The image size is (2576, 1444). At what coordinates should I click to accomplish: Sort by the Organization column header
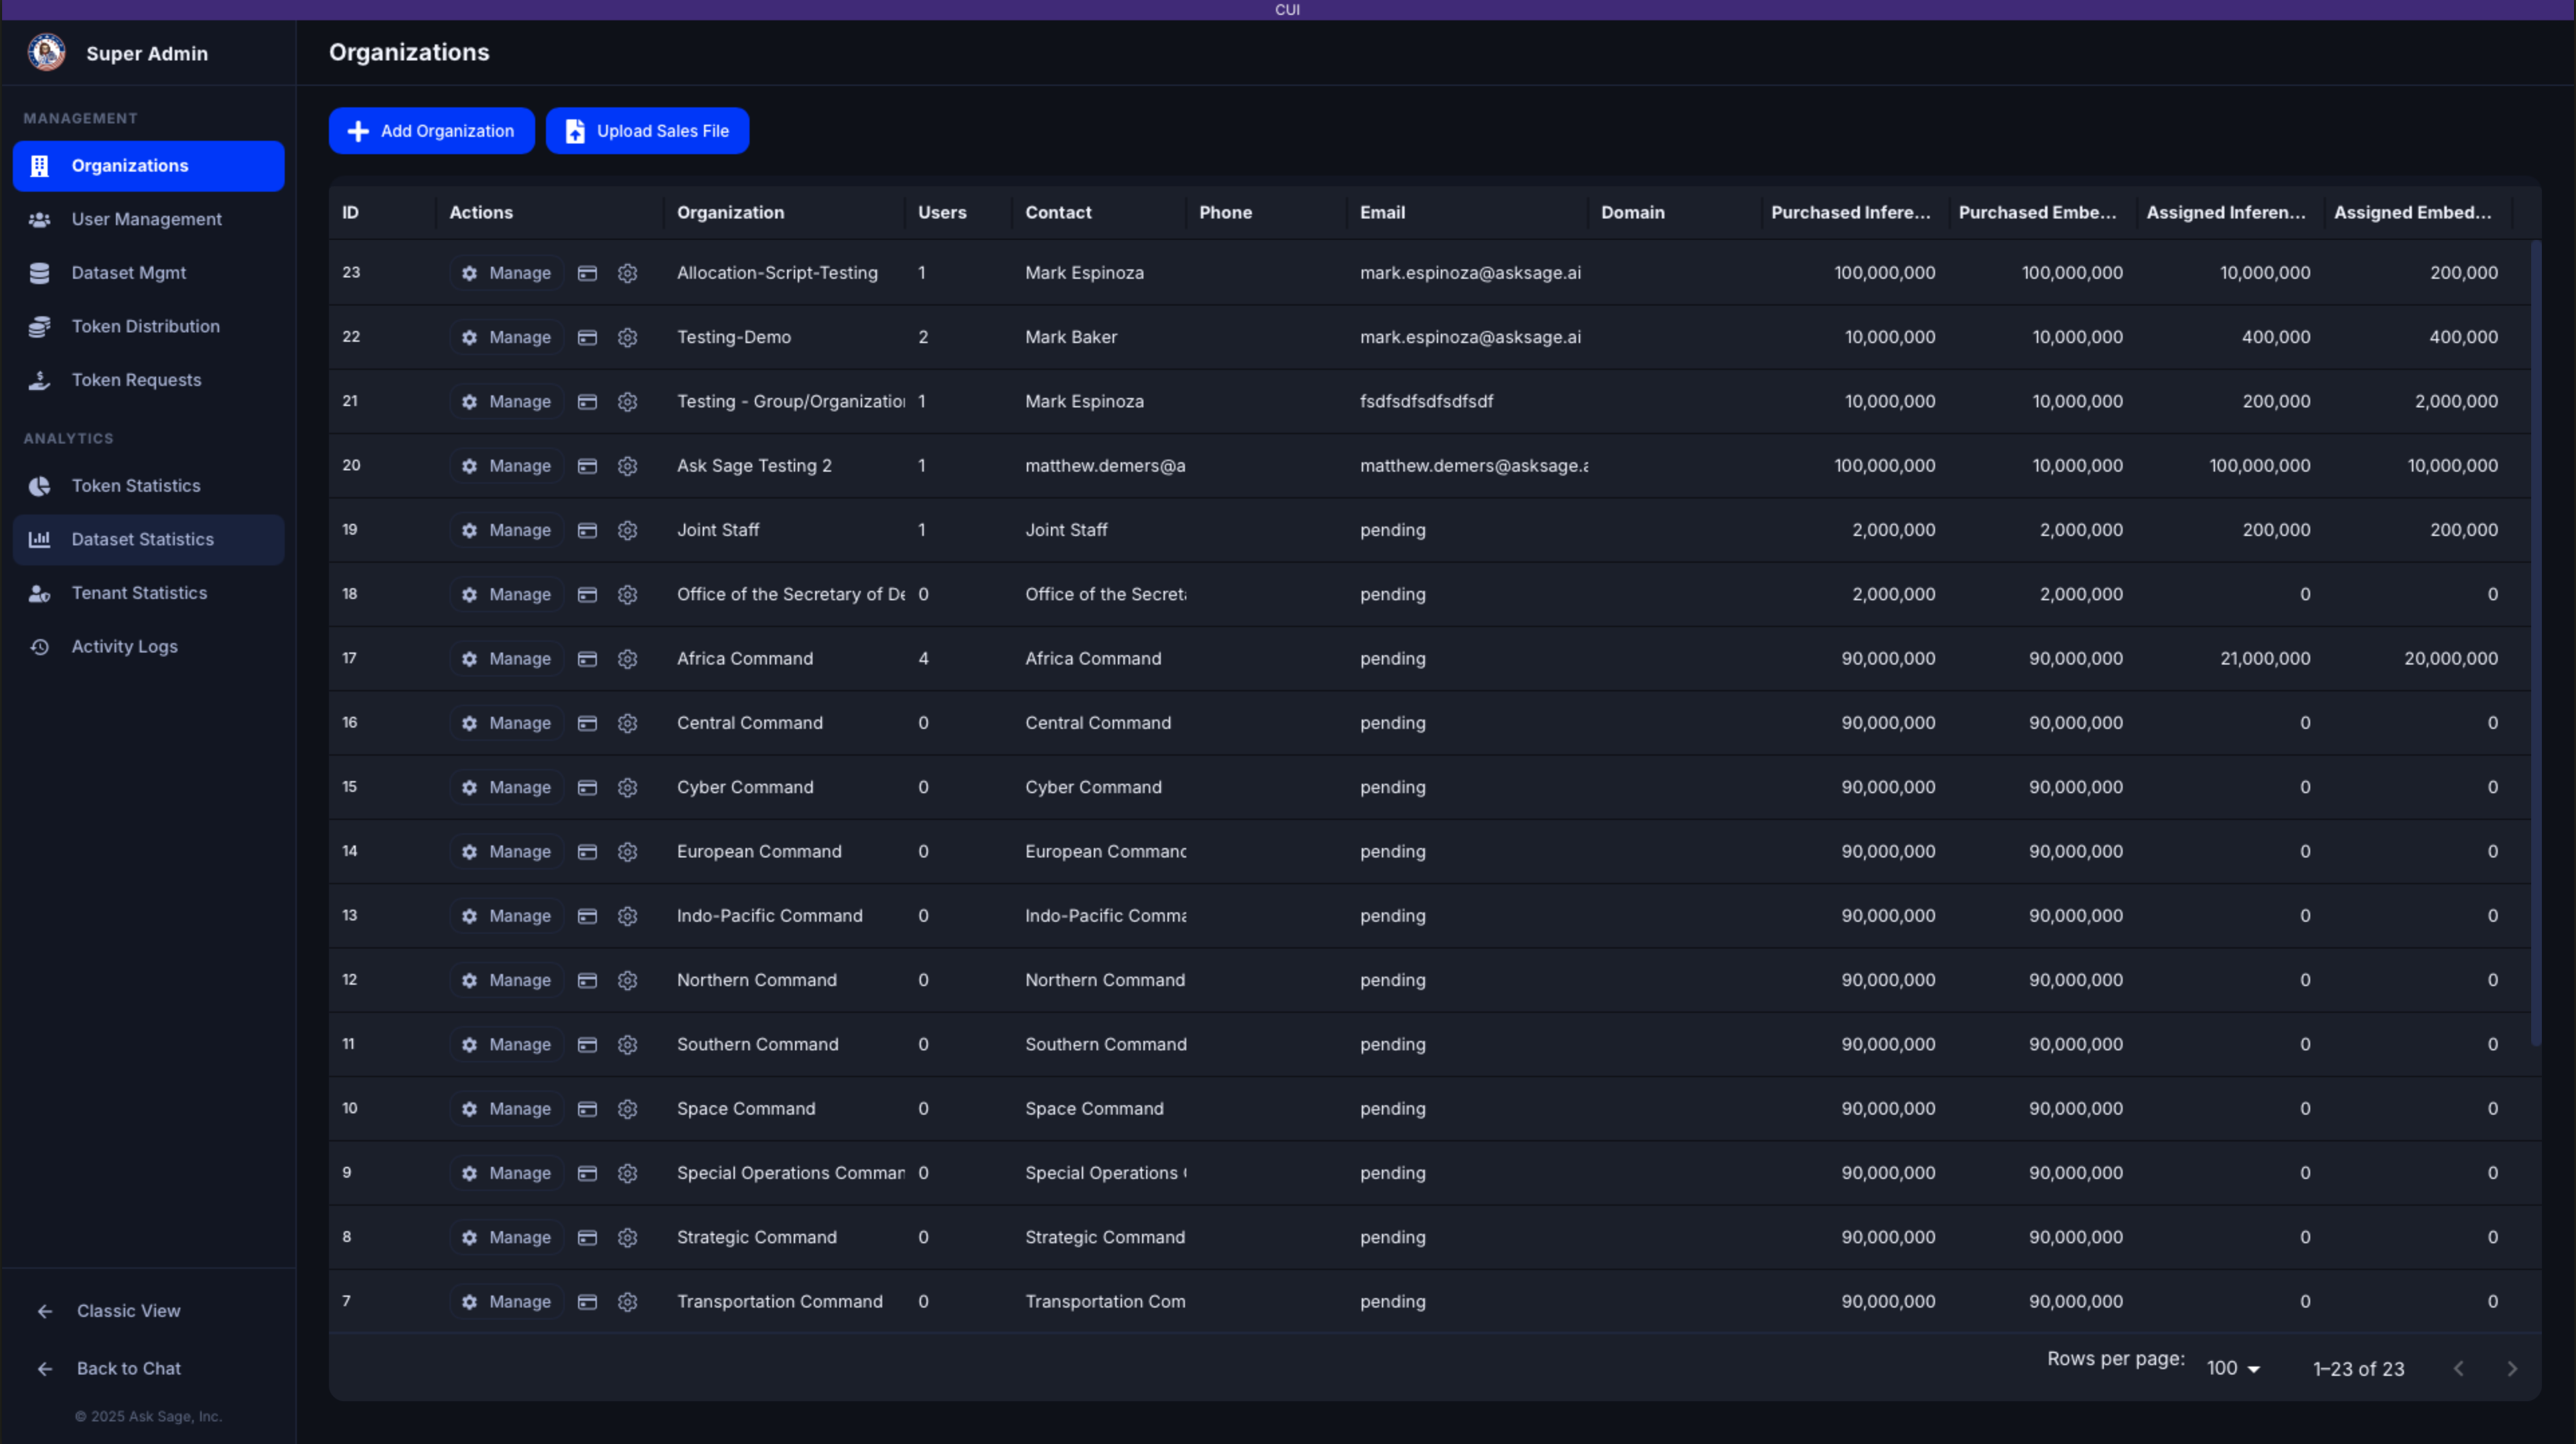point(730,212)
